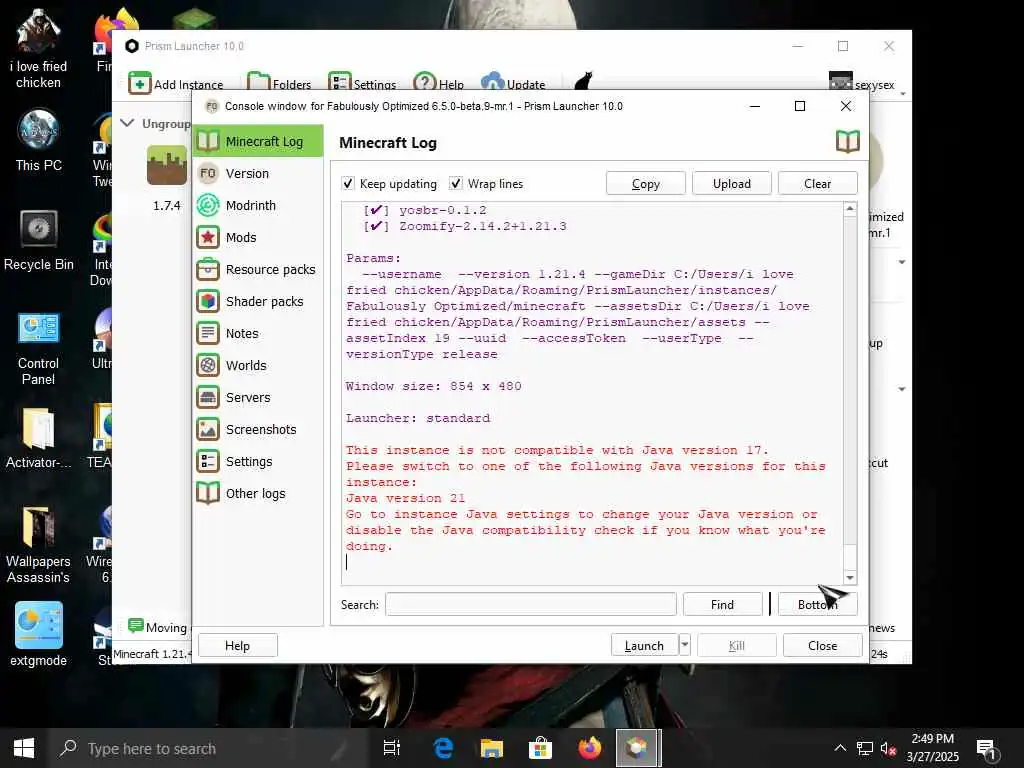
Task: Copy the log with Copy button
Action: pos(645,184)
